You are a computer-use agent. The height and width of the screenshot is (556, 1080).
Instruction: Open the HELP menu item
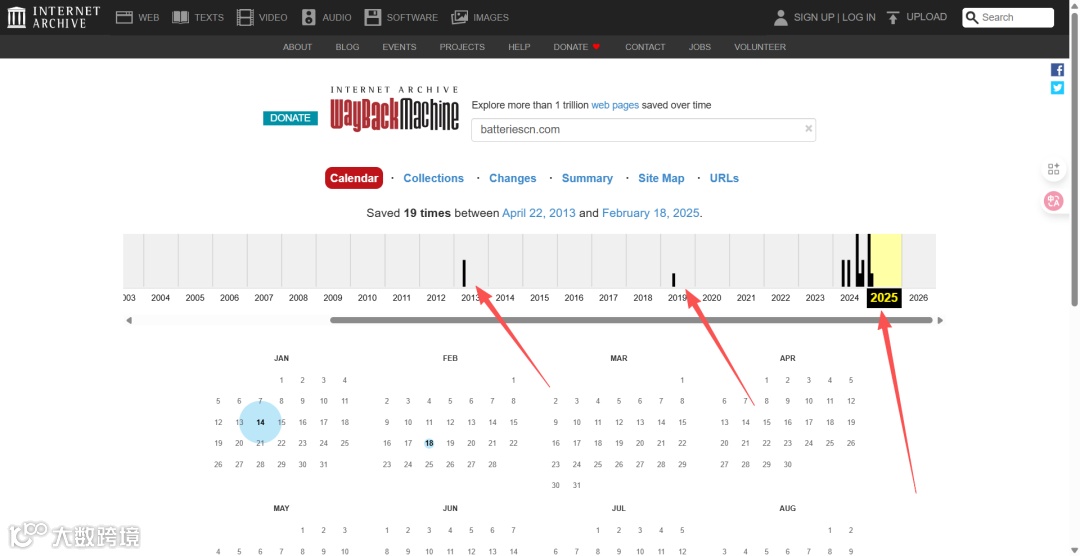519,47
